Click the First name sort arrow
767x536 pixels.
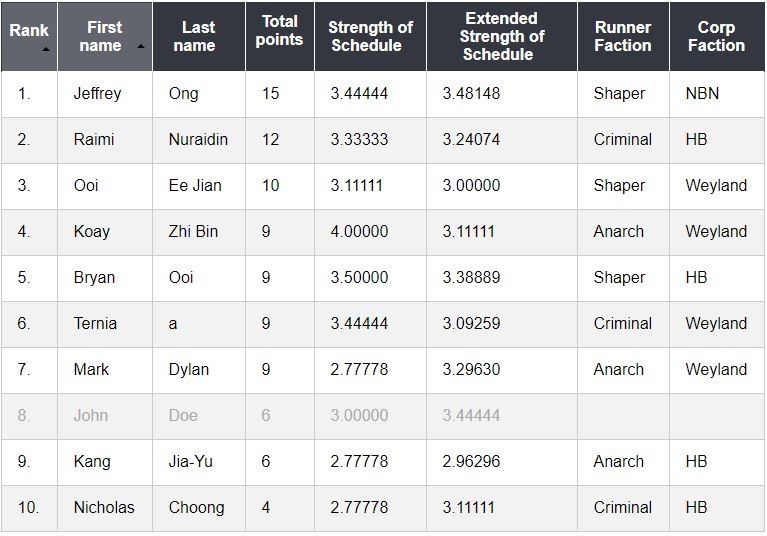[x=140, y=47]
